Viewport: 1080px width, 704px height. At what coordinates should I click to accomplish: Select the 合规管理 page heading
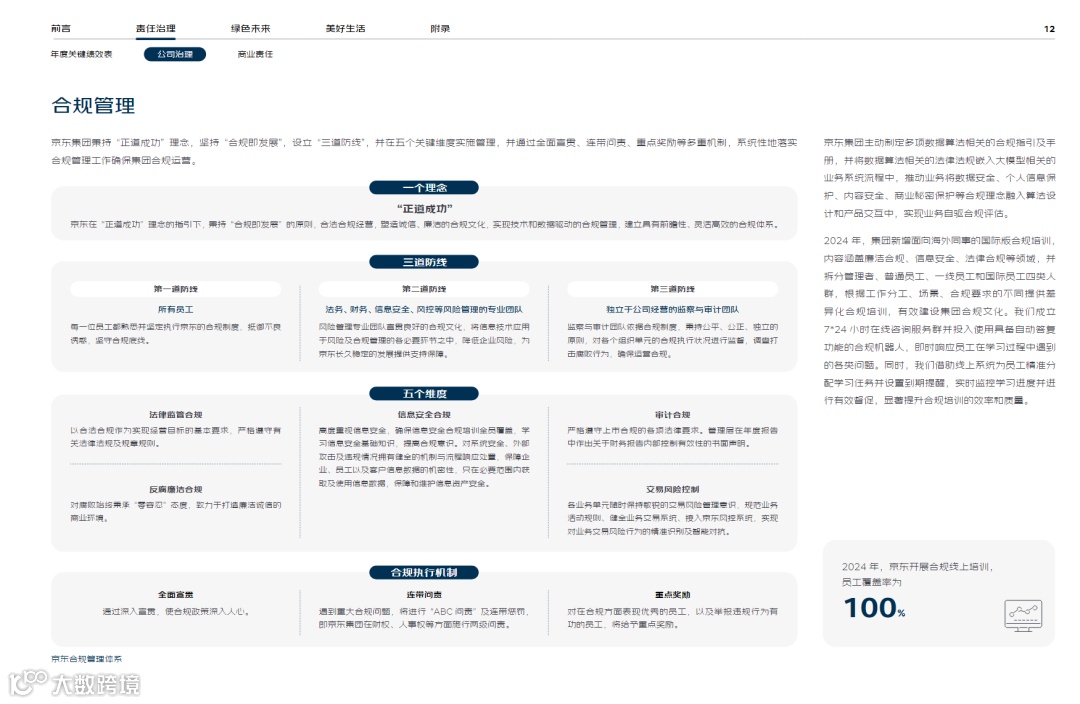click(x=93, y=105)
